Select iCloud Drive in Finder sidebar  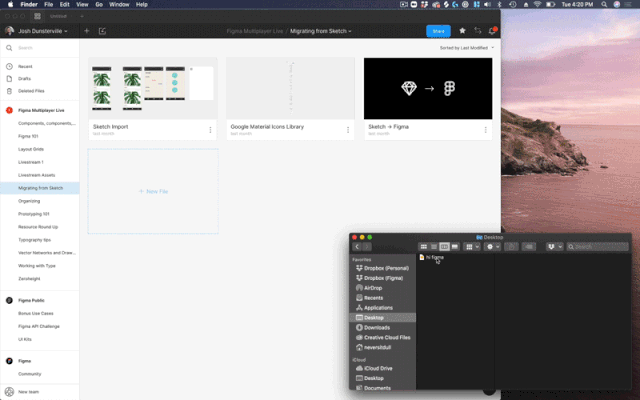(374, 368)
